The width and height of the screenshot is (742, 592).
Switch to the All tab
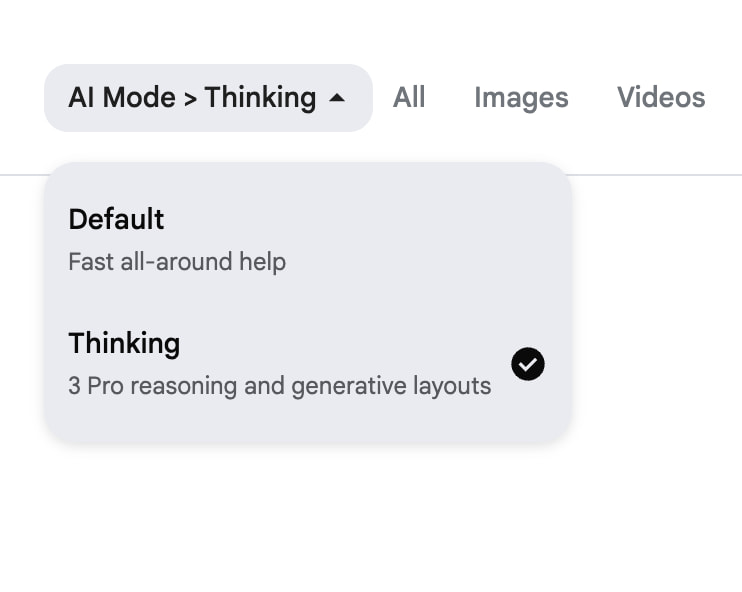[409, 98]
